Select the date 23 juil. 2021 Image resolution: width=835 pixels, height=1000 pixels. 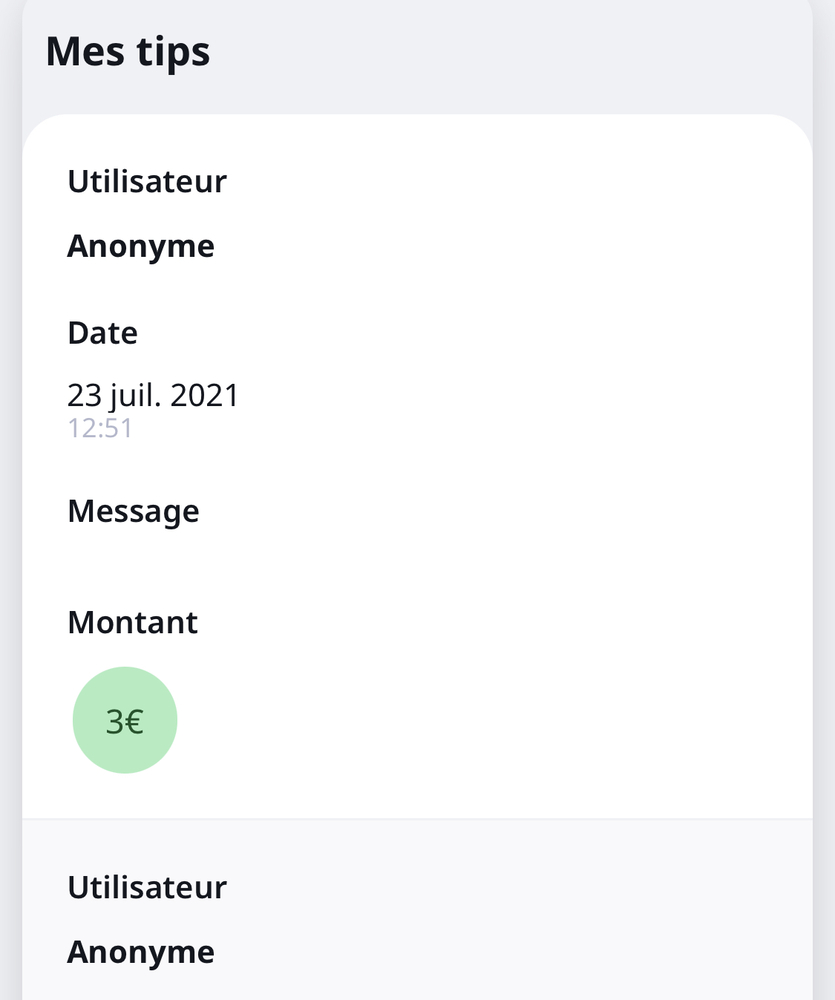click(153, 395)
